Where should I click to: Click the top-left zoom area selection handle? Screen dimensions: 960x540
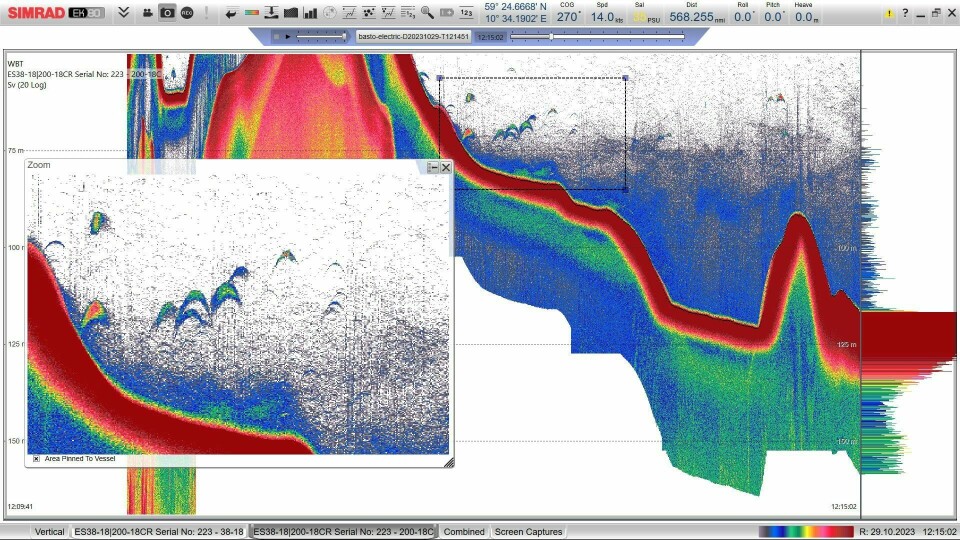440,78
